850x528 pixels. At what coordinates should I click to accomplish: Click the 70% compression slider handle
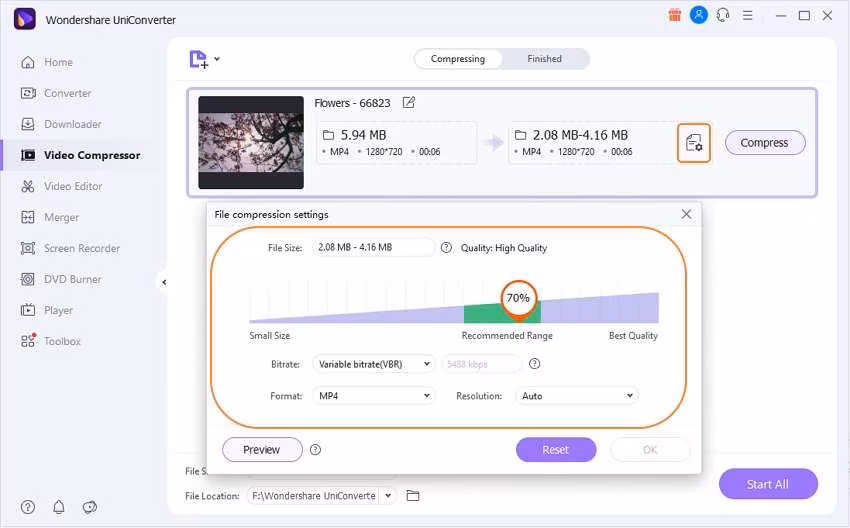point(518,298)
